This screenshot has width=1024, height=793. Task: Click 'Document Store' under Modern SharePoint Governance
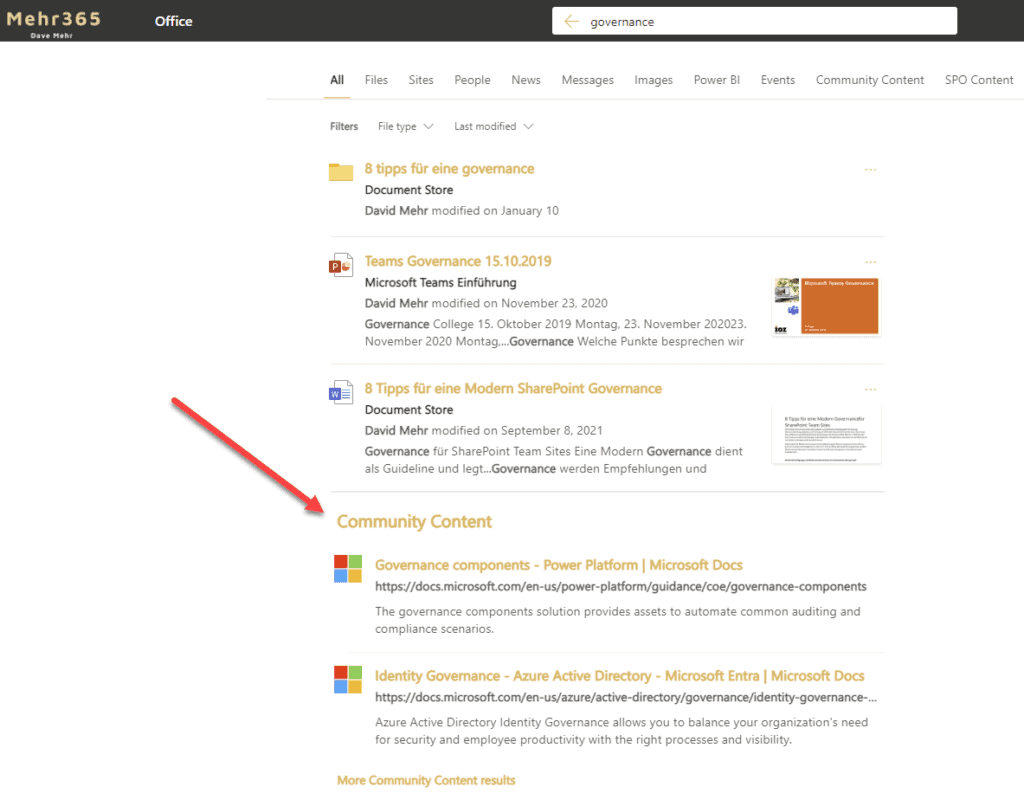pyautogui.click(x=409, y=410)
